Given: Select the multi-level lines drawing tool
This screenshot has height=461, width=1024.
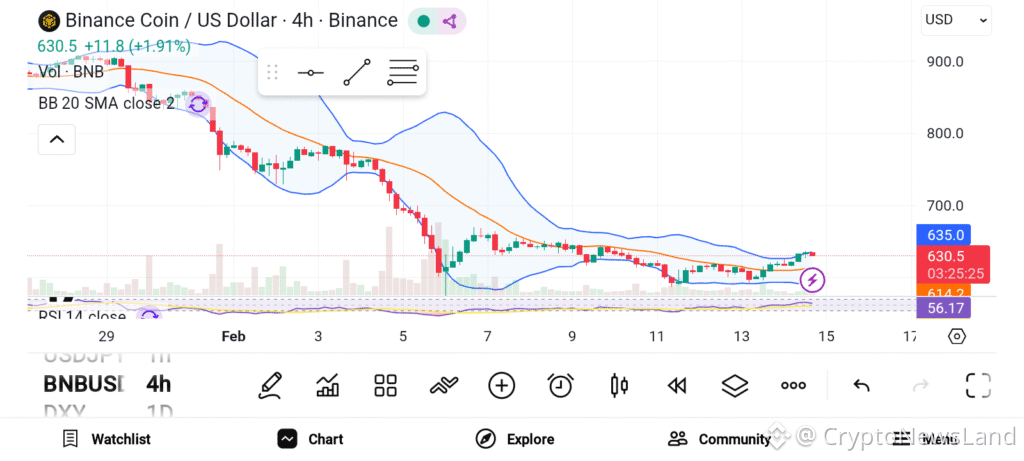Looking at the screenshot, I should [403, 72].
